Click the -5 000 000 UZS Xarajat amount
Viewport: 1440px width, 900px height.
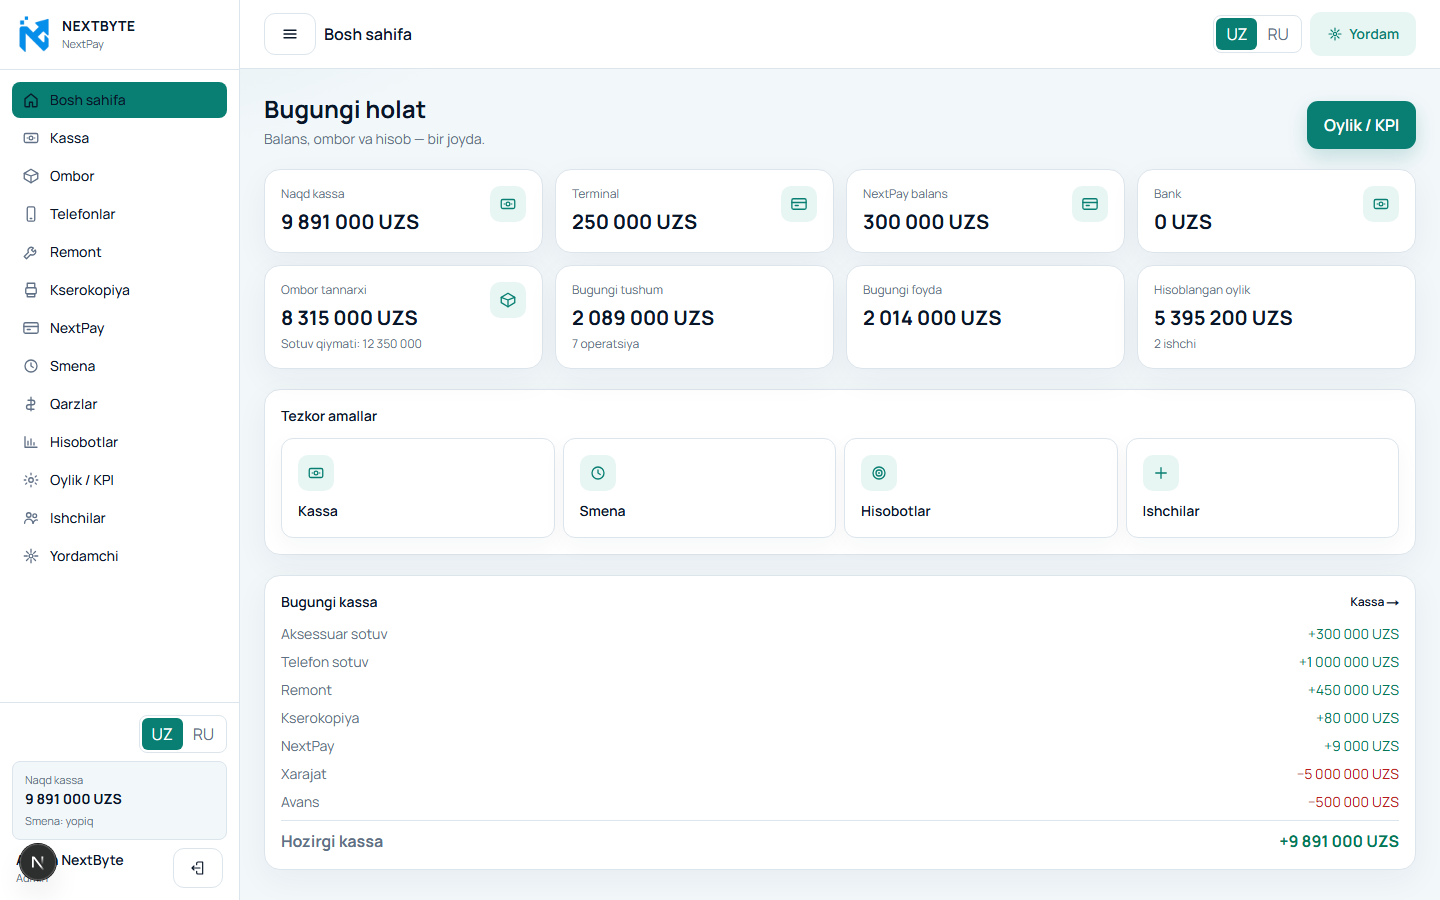pyautogui.click(x=1347, y=774)
